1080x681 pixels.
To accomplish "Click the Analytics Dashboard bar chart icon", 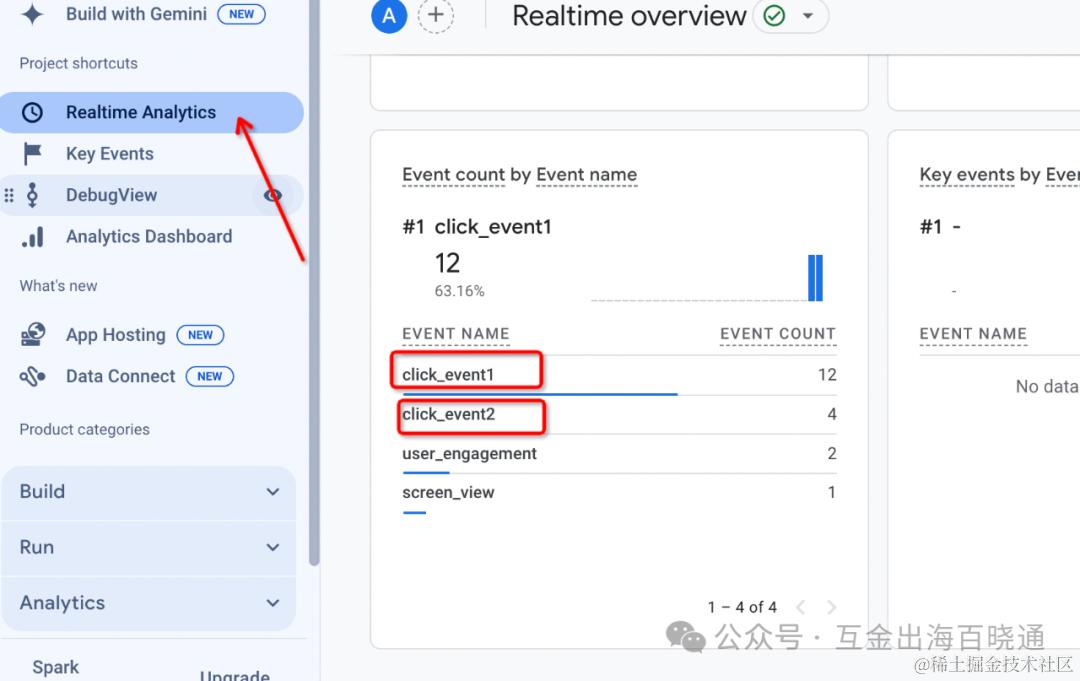I will click(x=32, y=237).
